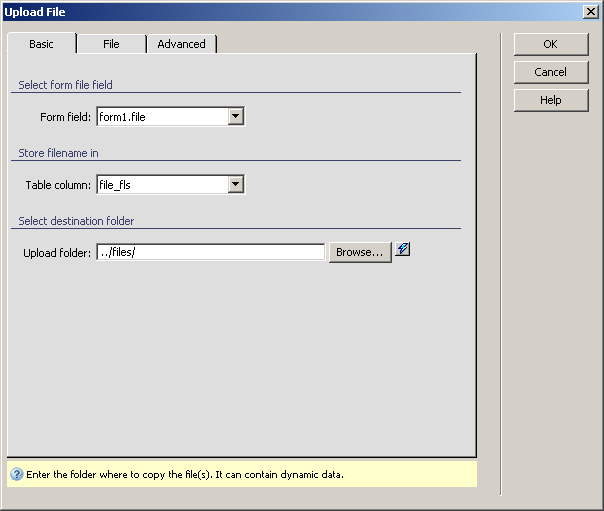
Task: Open the File tab
Action: coord(111,44)
